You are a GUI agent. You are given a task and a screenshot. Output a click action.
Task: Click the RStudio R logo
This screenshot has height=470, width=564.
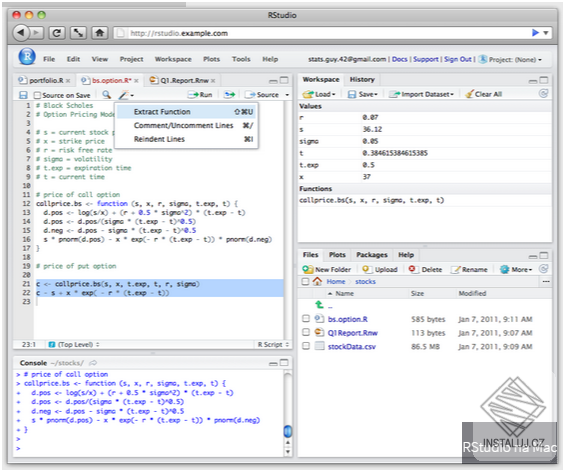tap(27, 56)
